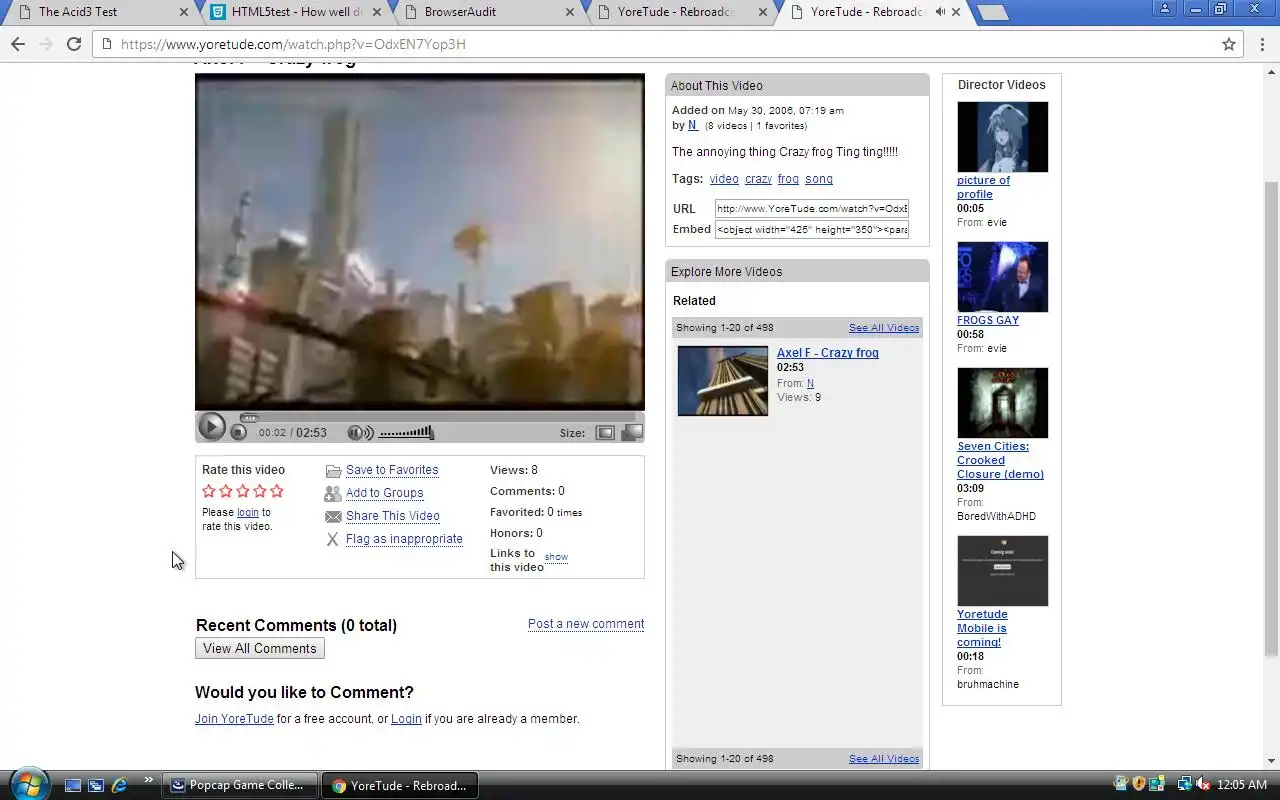Click the X icon beside Flag as inappropriate

(333, 540)
